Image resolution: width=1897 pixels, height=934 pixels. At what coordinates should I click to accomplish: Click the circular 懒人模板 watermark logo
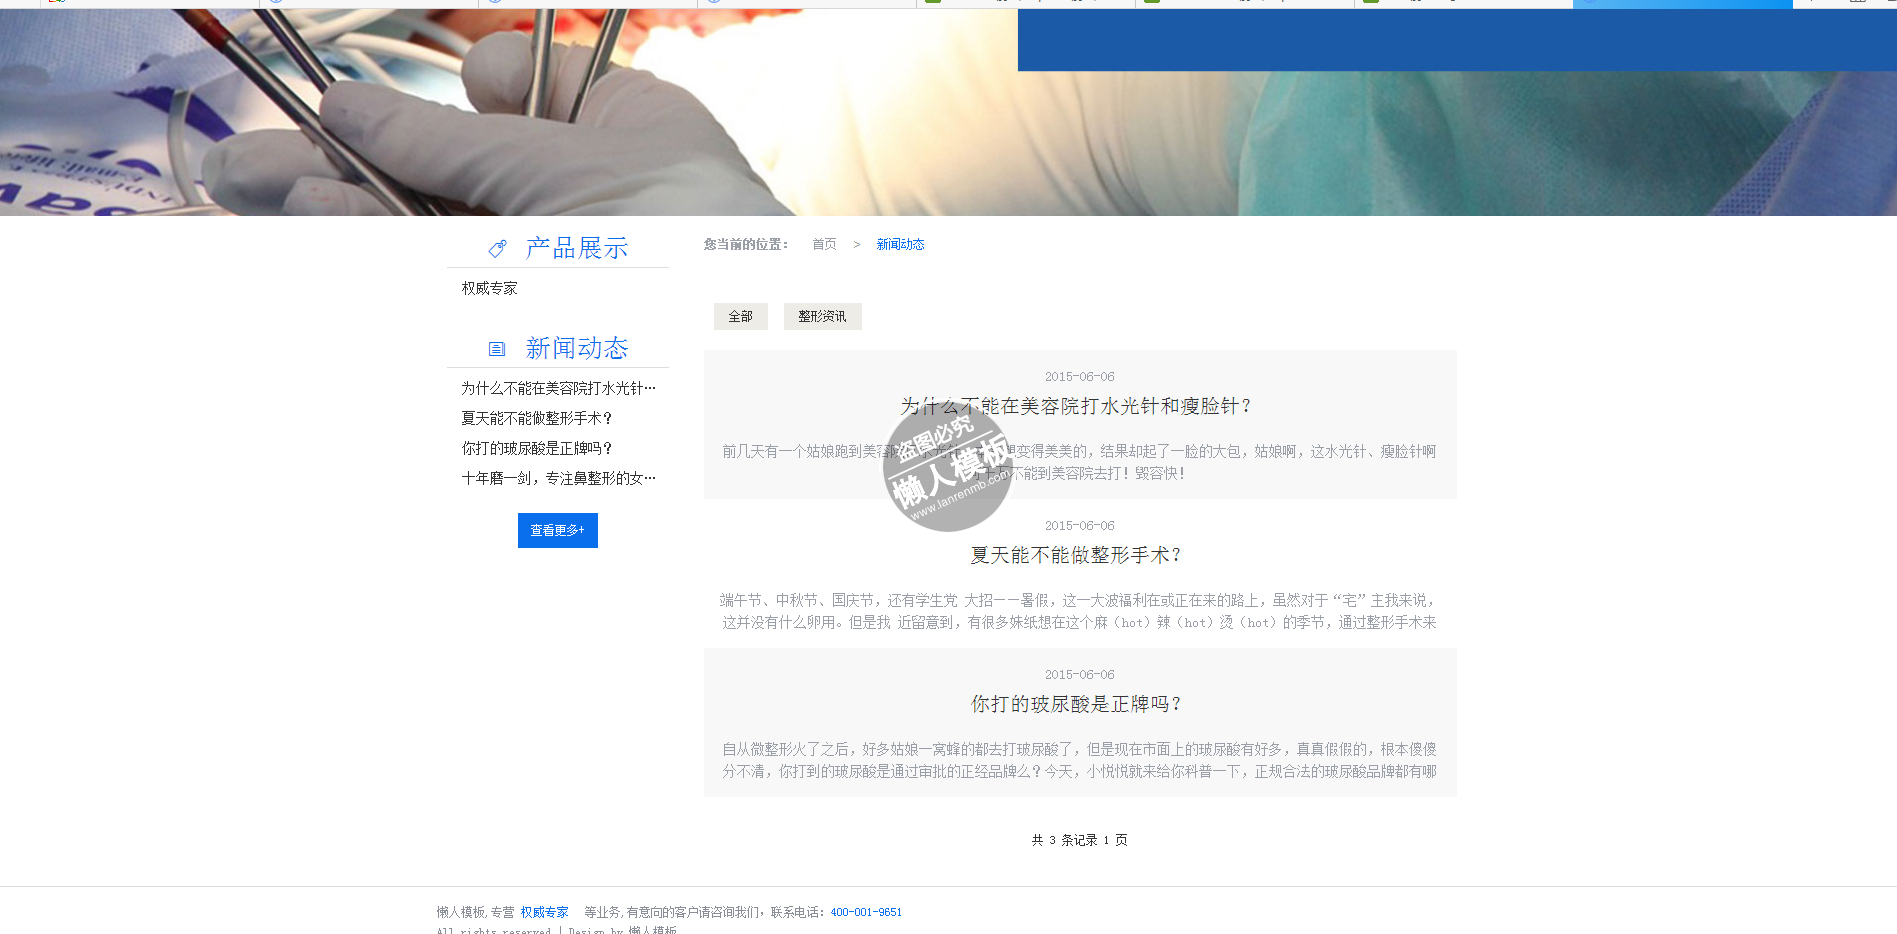click(947, 467)
